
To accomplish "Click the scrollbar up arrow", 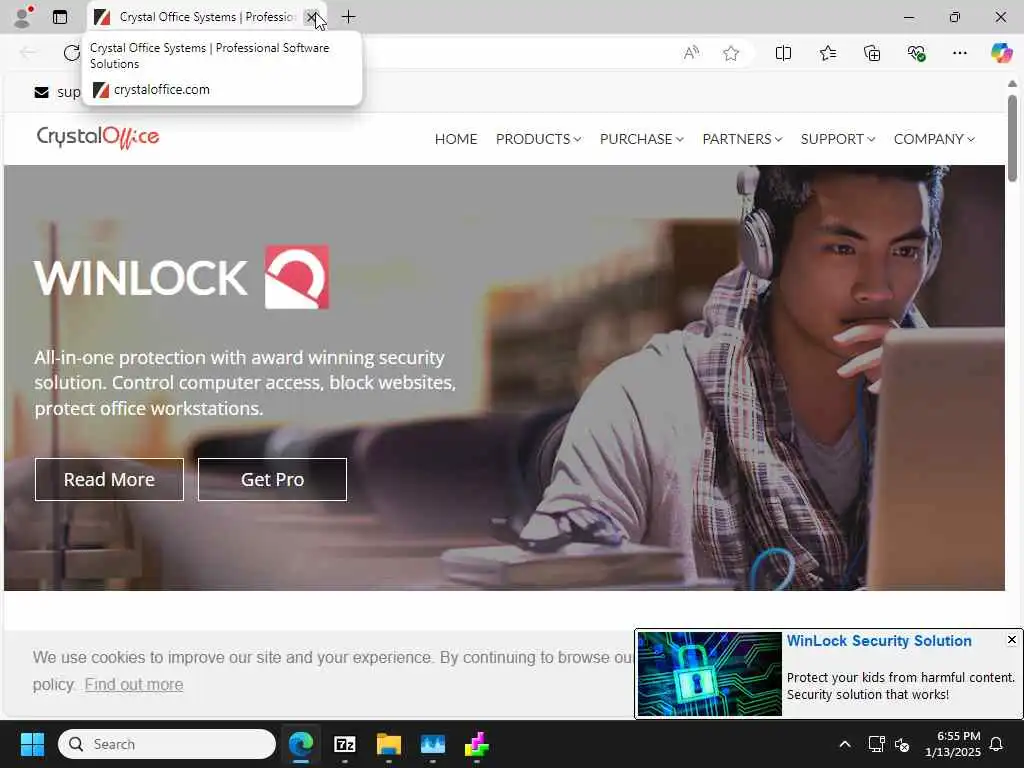I will (x=1012, y=84).
